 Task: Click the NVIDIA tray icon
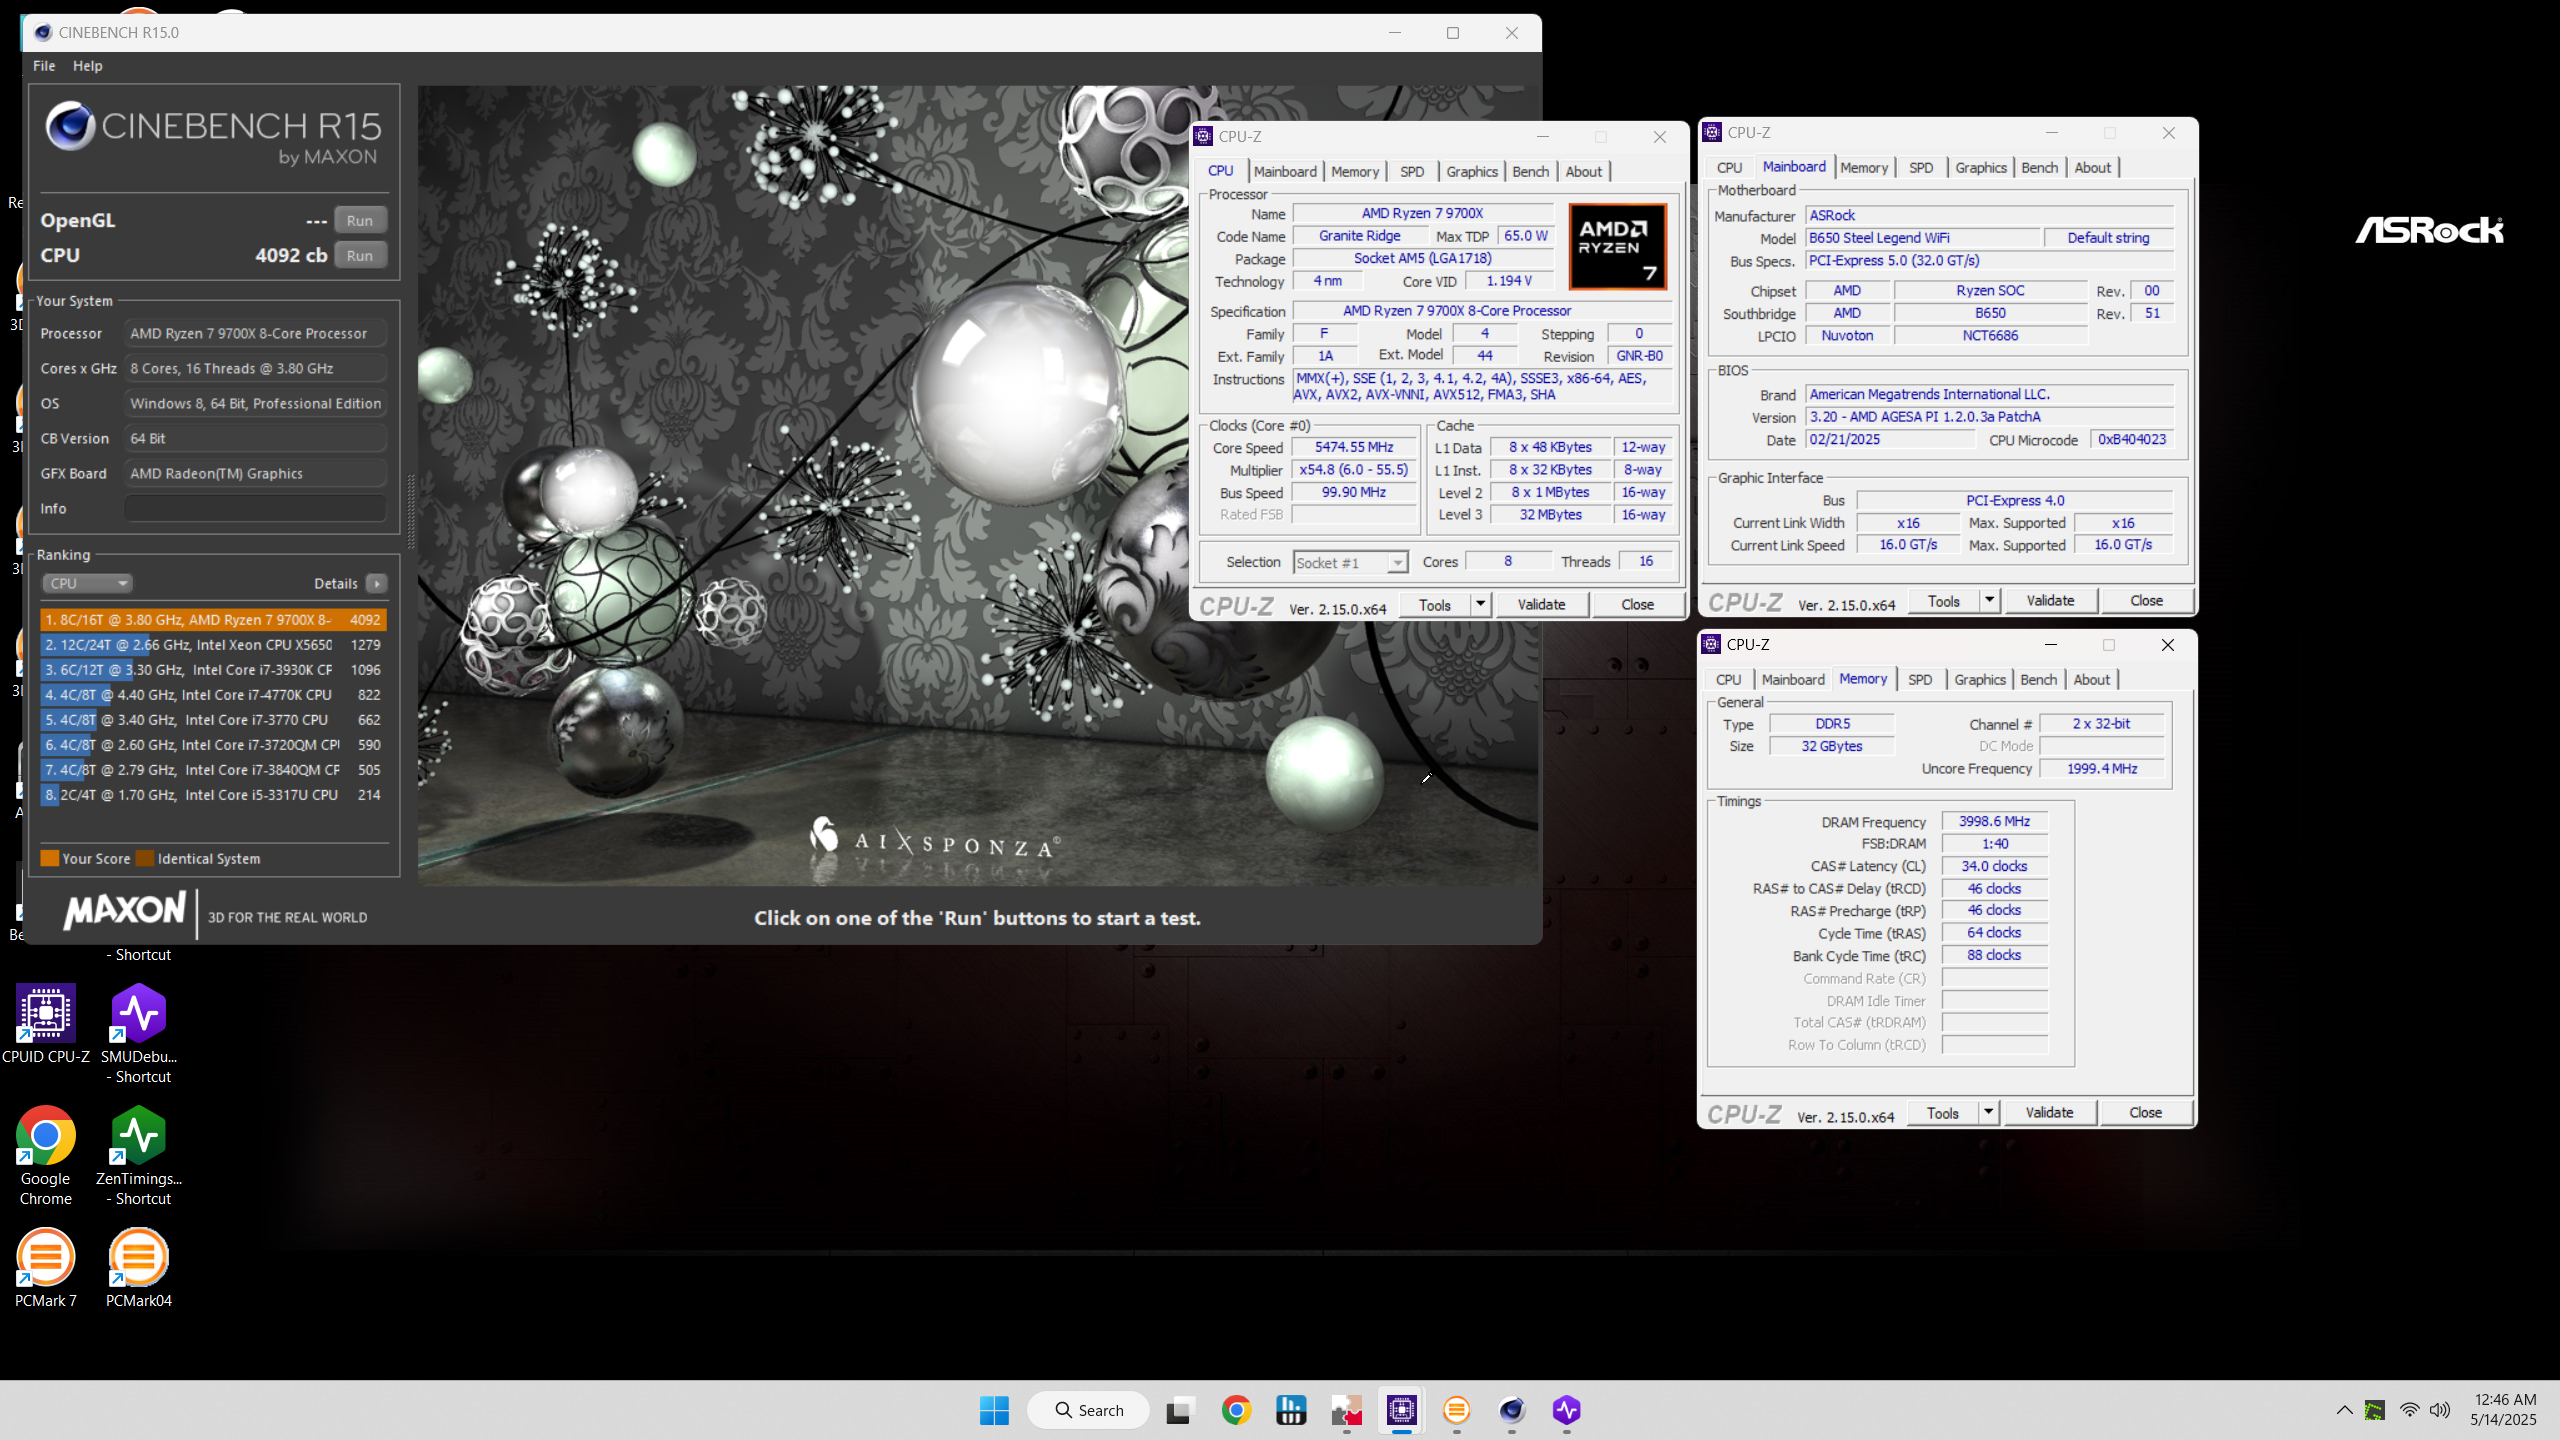[2375, 1410]
